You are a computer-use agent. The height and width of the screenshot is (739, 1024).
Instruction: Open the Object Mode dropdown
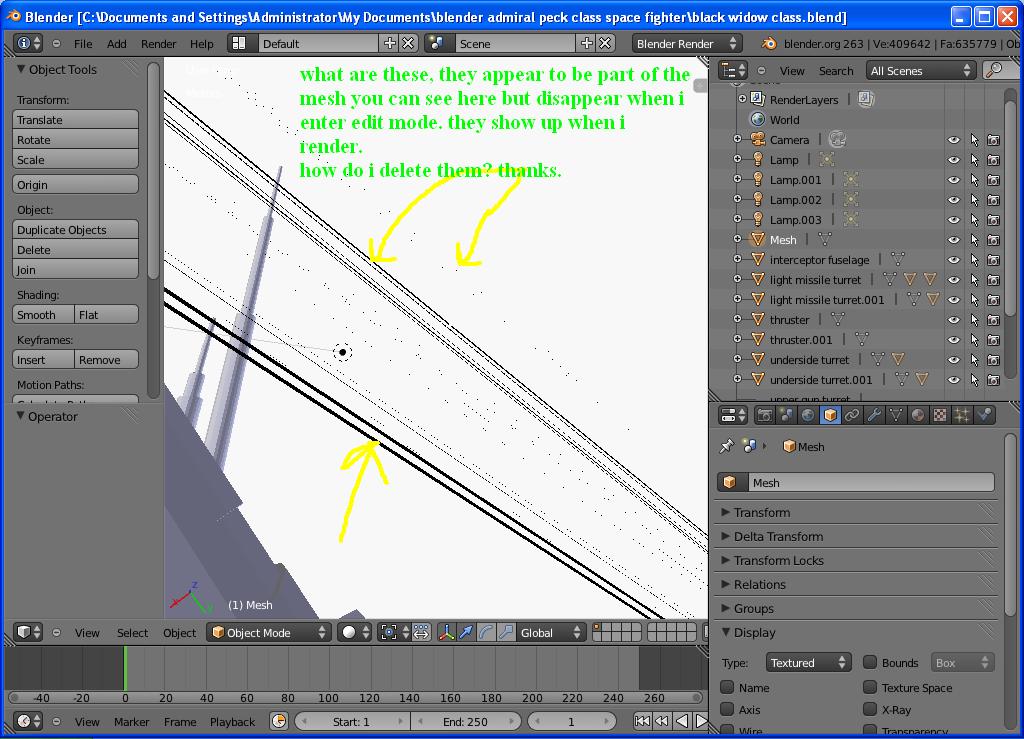click(269, 633)
